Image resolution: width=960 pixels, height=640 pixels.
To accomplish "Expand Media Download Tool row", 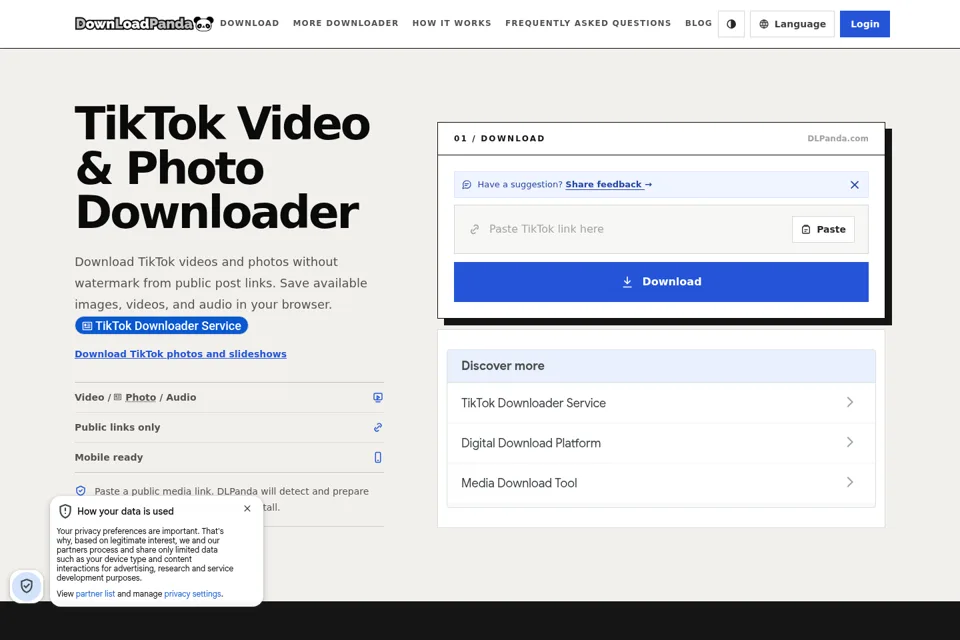I will 661,483.
